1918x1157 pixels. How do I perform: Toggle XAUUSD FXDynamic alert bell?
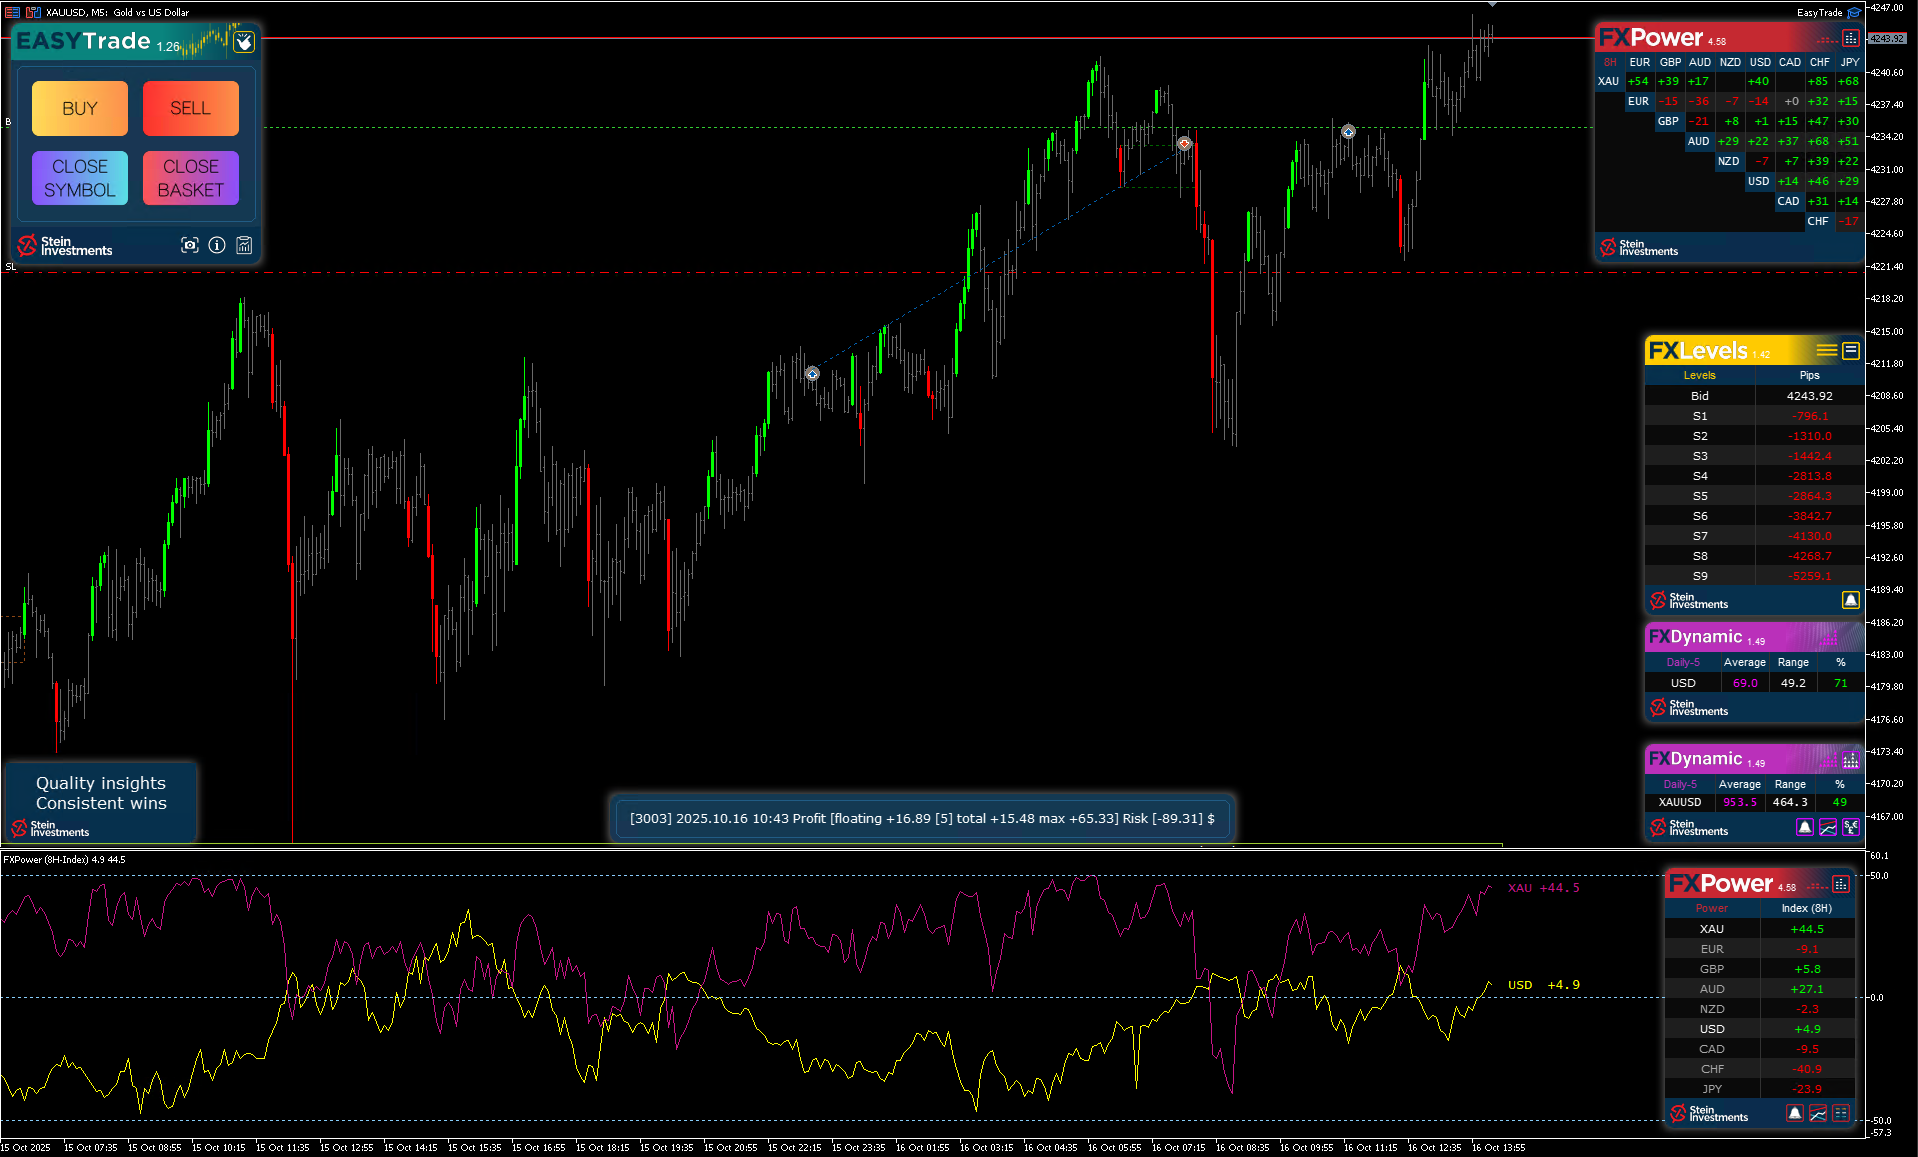1805,827
